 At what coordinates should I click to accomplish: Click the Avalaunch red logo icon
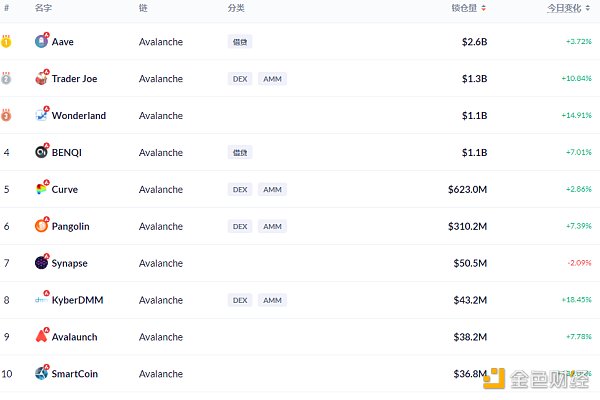[41, 337]
